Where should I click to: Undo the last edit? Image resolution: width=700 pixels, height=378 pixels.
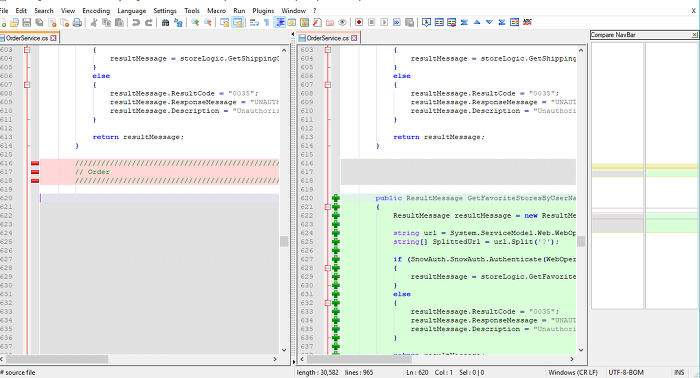[136, 22]
